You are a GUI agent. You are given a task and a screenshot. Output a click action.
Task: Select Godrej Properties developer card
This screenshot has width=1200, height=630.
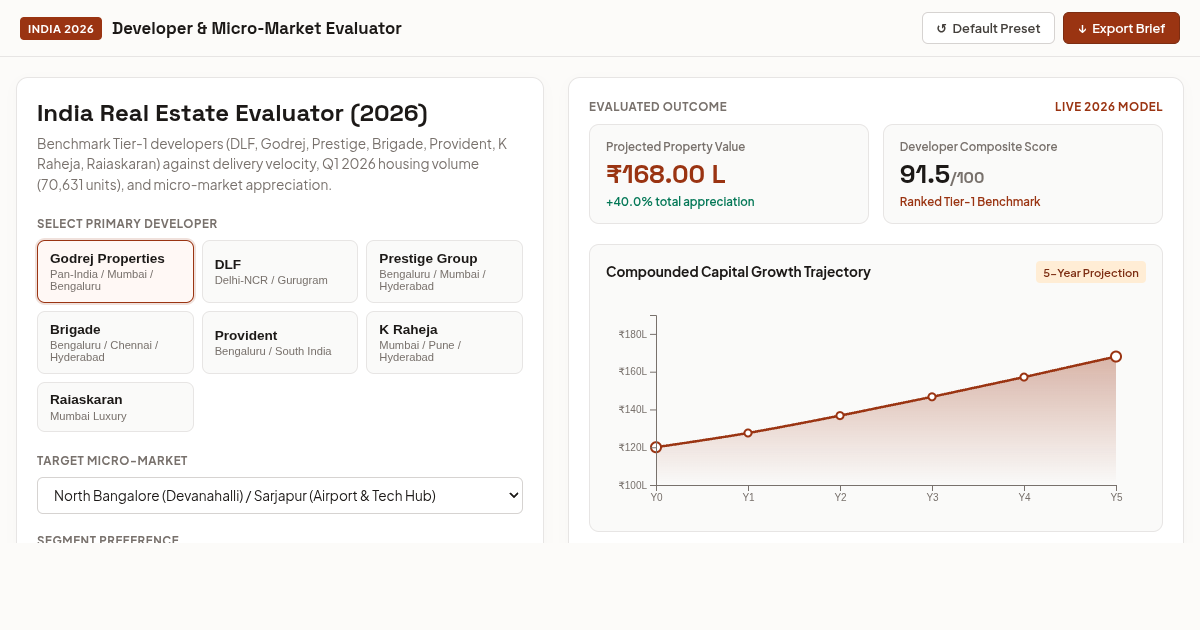pos(115,271)
